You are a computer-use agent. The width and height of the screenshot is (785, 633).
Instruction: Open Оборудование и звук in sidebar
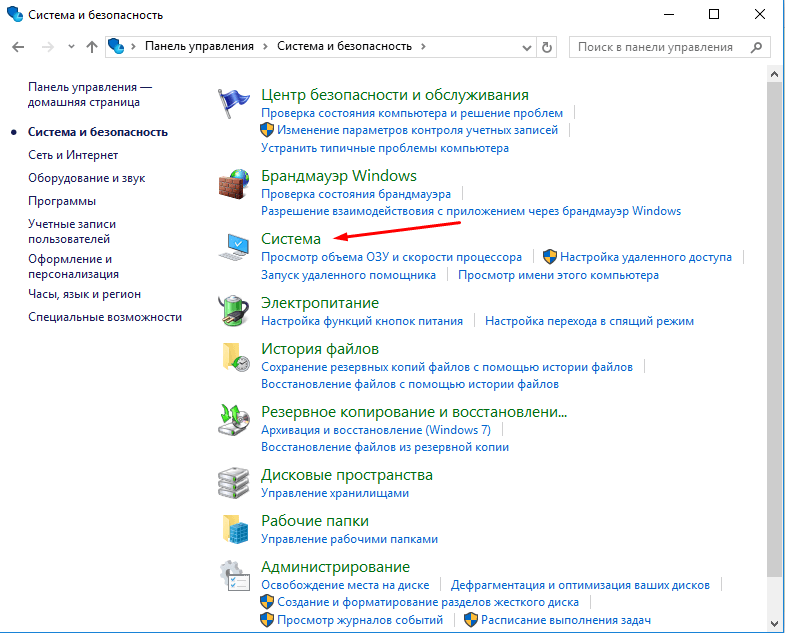87,178
